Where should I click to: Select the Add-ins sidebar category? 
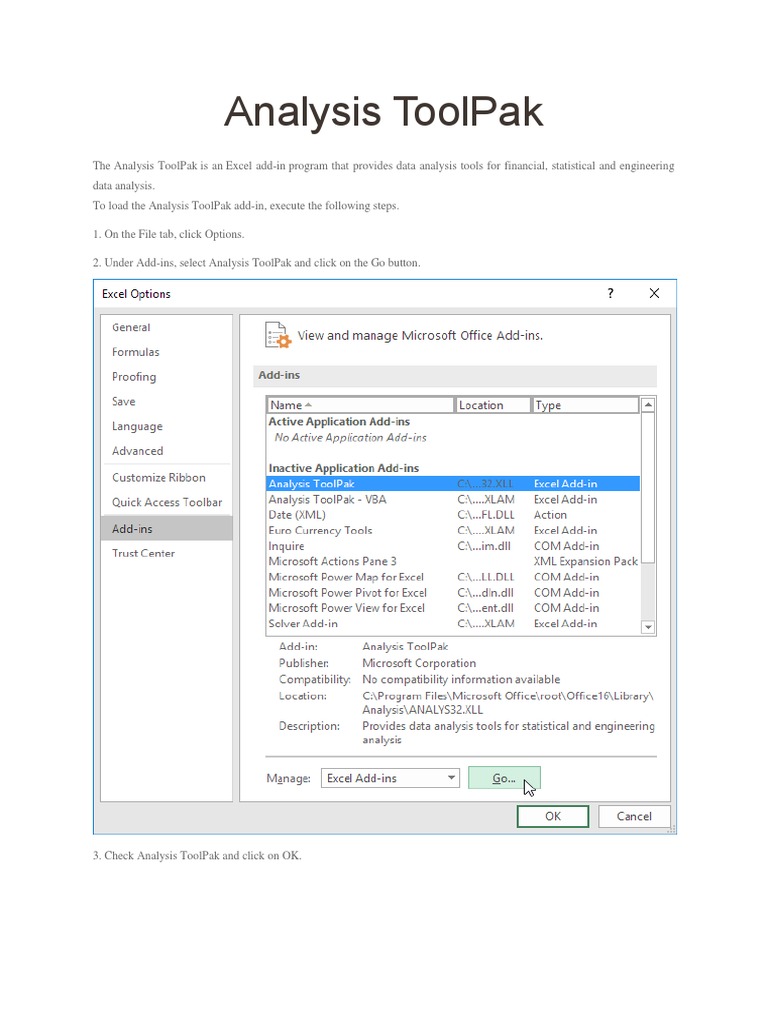point(167,528)
